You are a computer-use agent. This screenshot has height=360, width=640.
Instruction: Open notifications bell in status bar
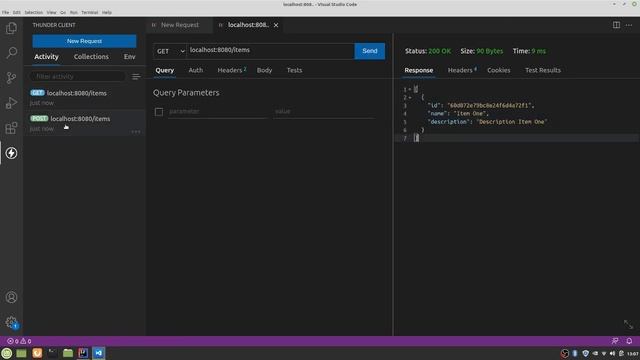pyautogui.click(x=629, y=341)
